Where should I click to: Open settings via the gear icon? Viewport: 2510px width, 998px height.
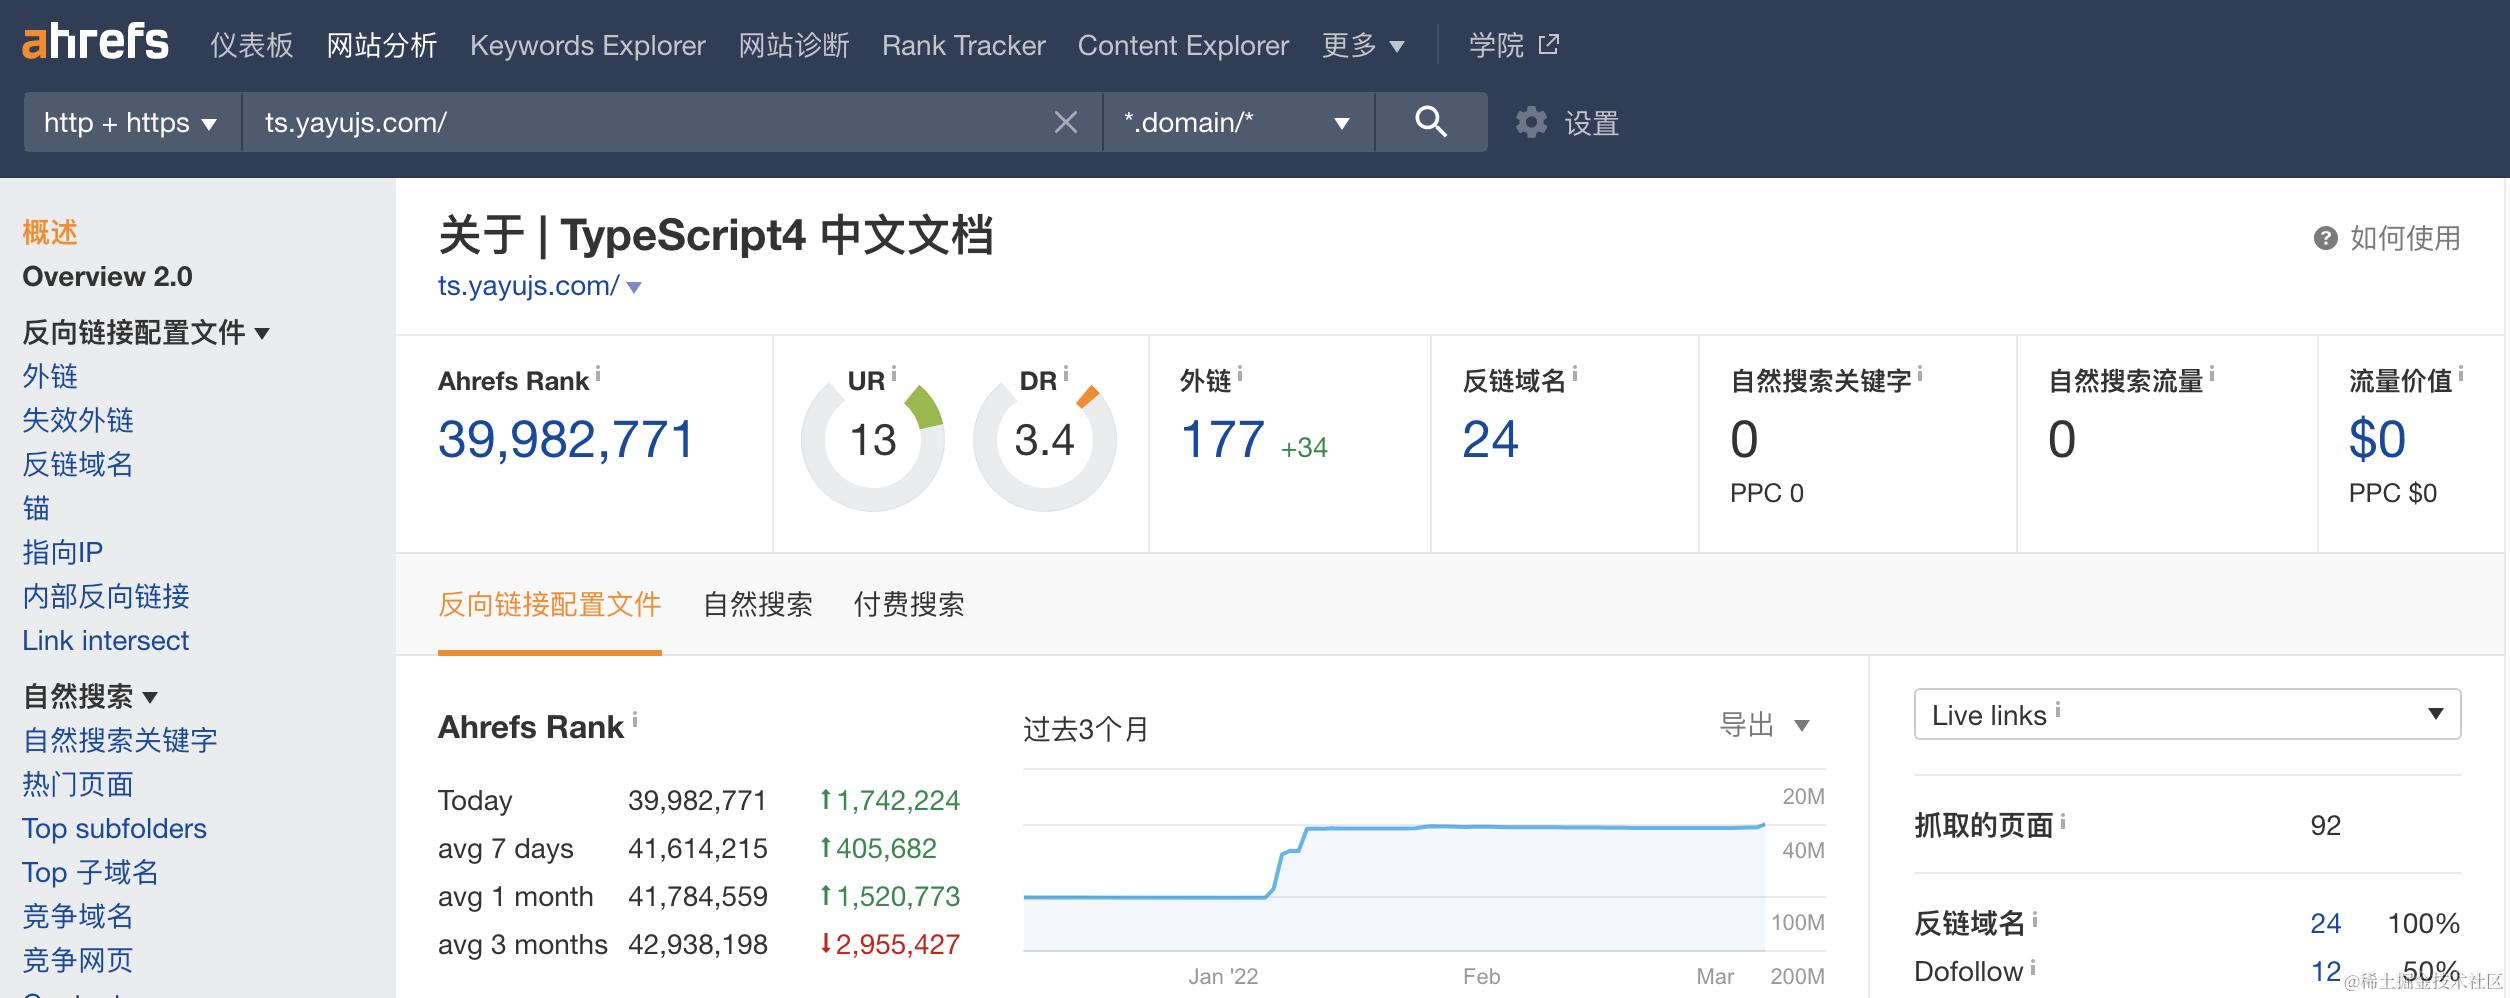1531,123
